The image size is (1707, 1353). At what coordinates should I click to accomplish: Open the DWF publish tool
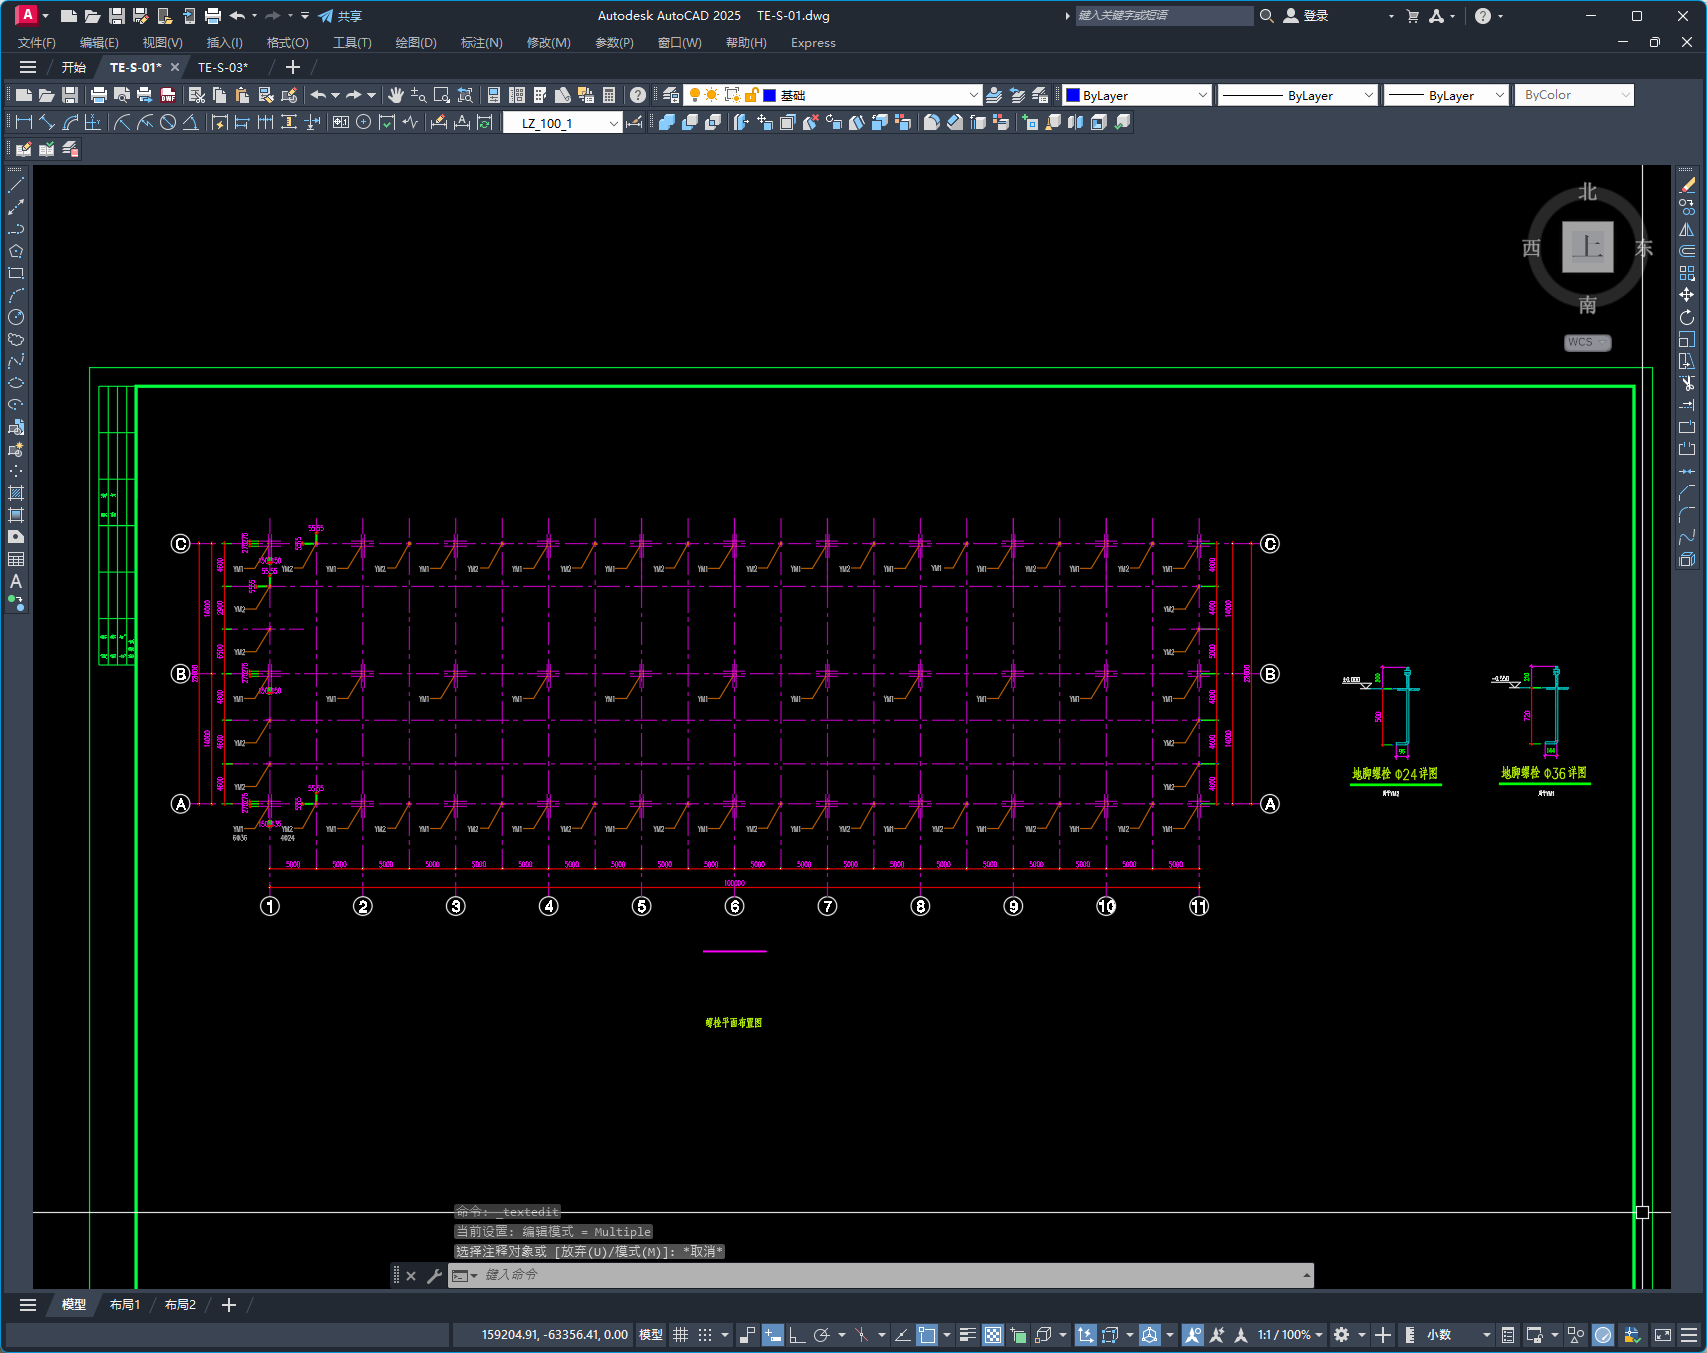[168, 95]
